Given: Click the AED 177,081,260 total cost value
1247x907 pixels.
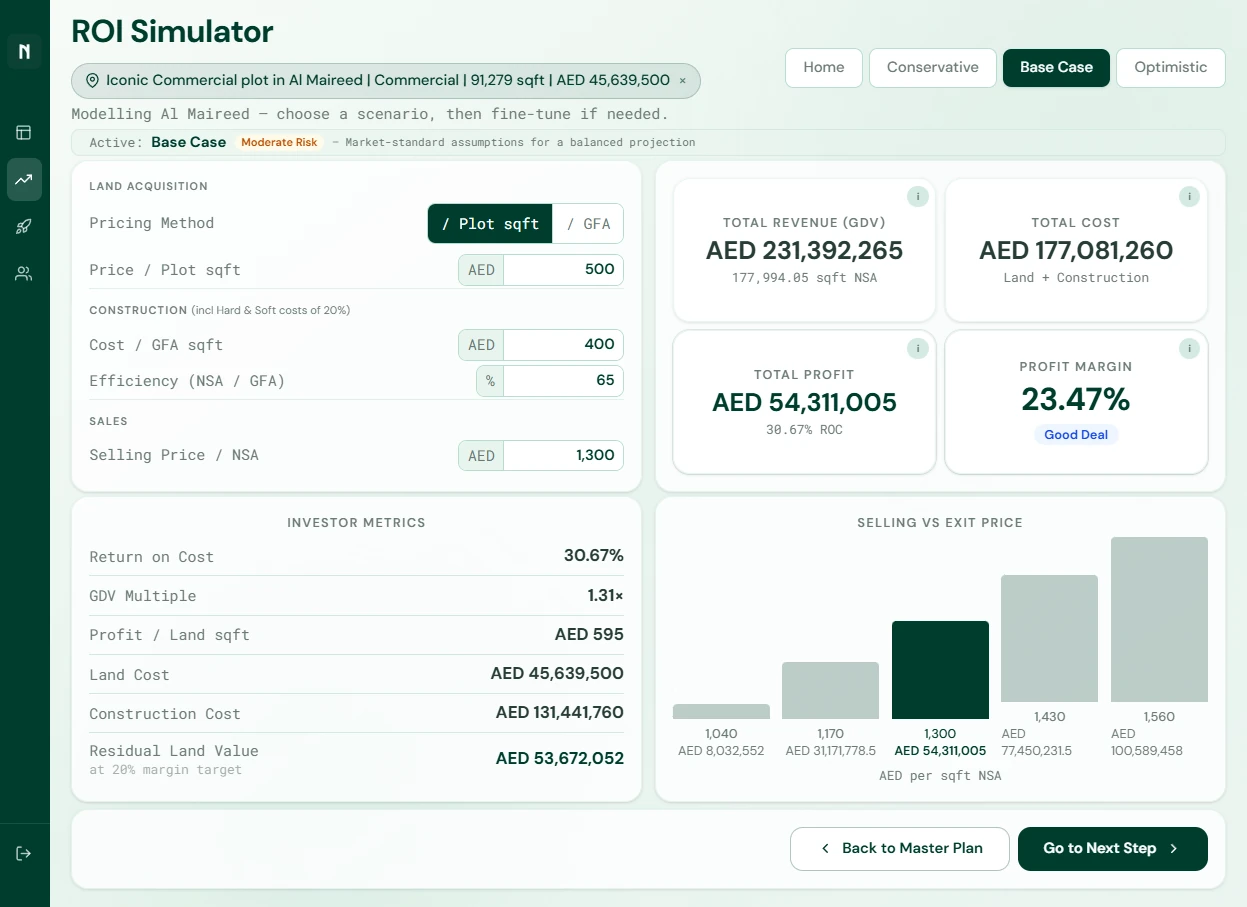Looking at the screenshot, I should click(1076, 251).
